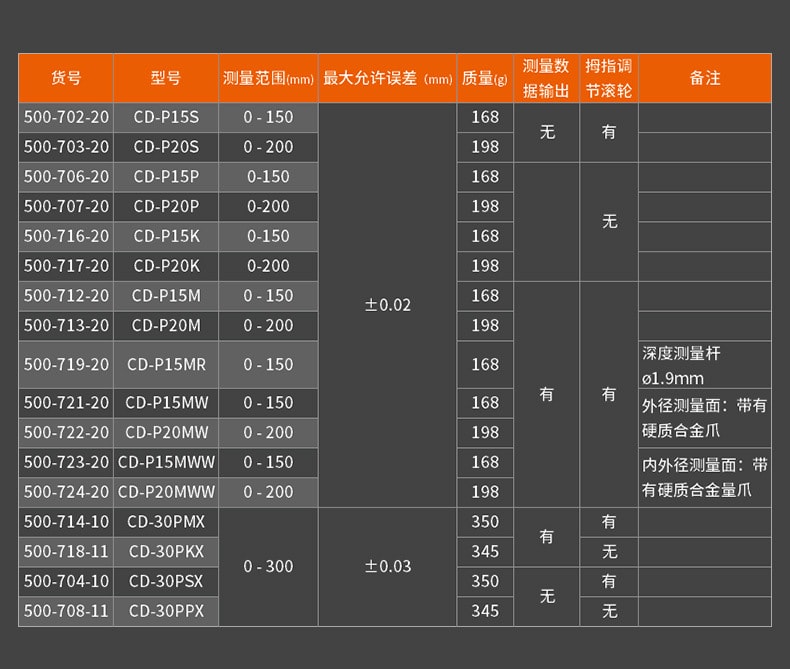Screen dimensions: 790x669
Task: Click item number 500-719-20
Action: point(66,365)
